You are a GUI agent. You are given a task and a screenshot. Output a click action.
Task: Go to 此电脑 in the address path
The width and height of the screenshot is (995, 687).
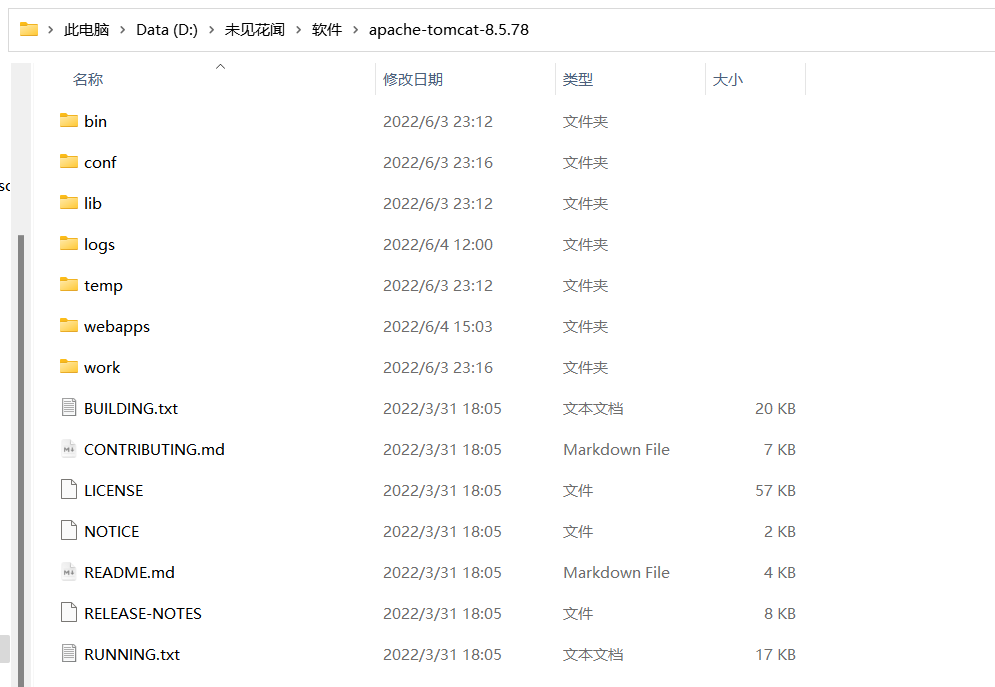[x=86, y=30]
